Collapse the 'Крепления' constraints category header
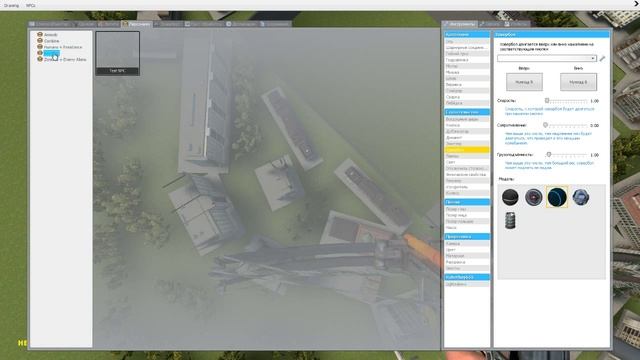Screen dimensions: 640x360 coord(467,35)
